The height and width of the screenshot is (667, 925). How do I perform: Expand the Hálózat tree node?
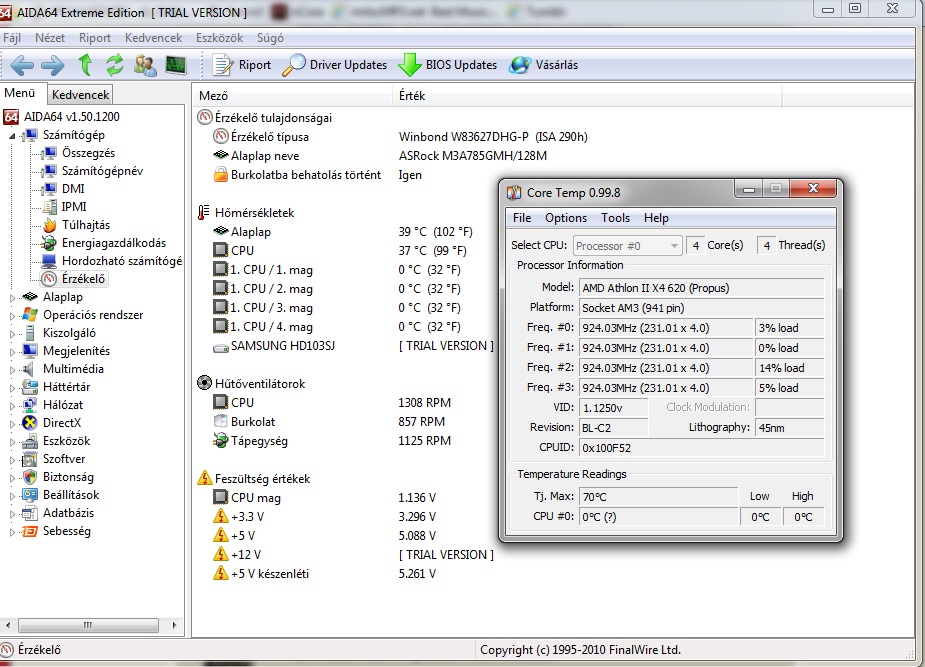point(12,406)
